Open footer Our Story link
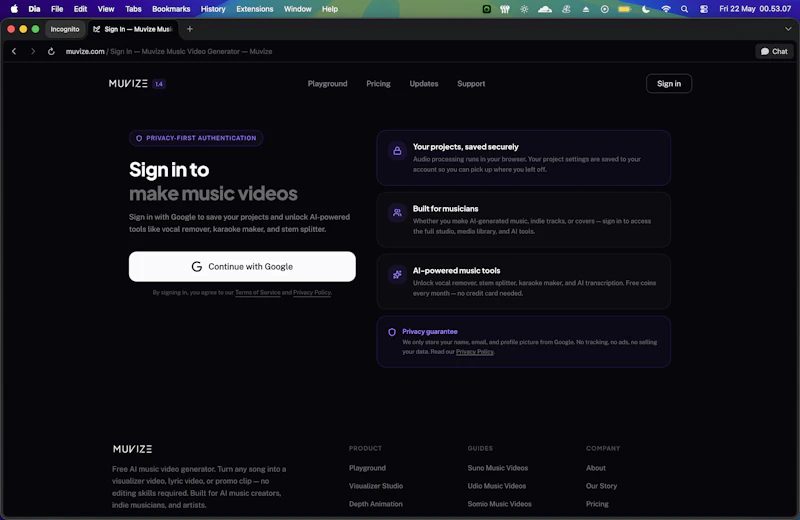 click(601, 486)
